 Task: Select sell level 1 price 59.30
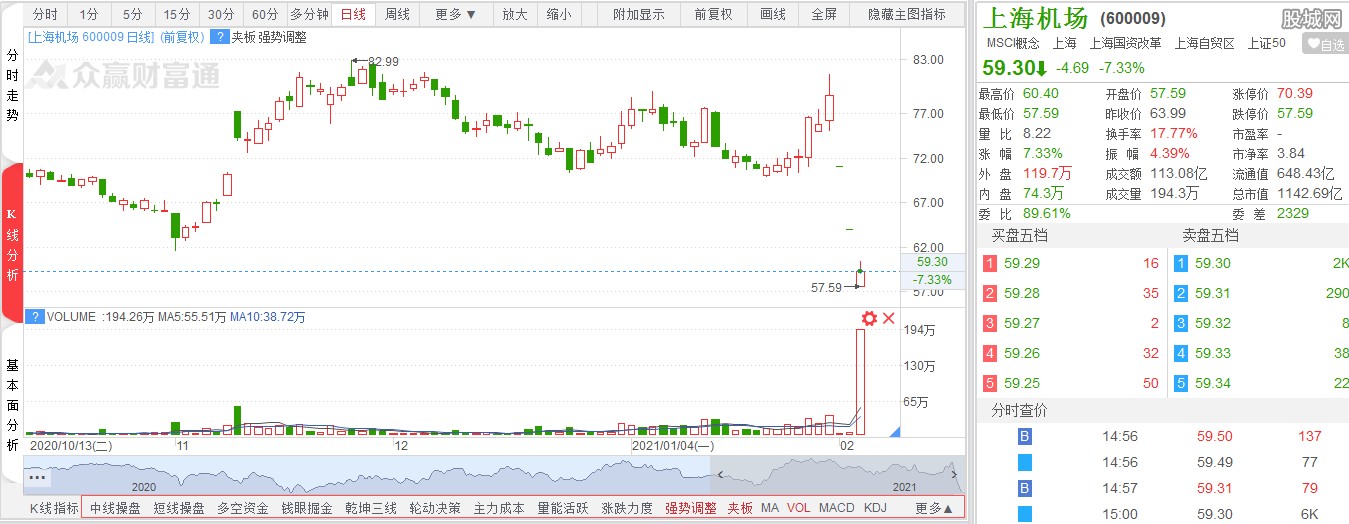click(x=1214, y=263)
